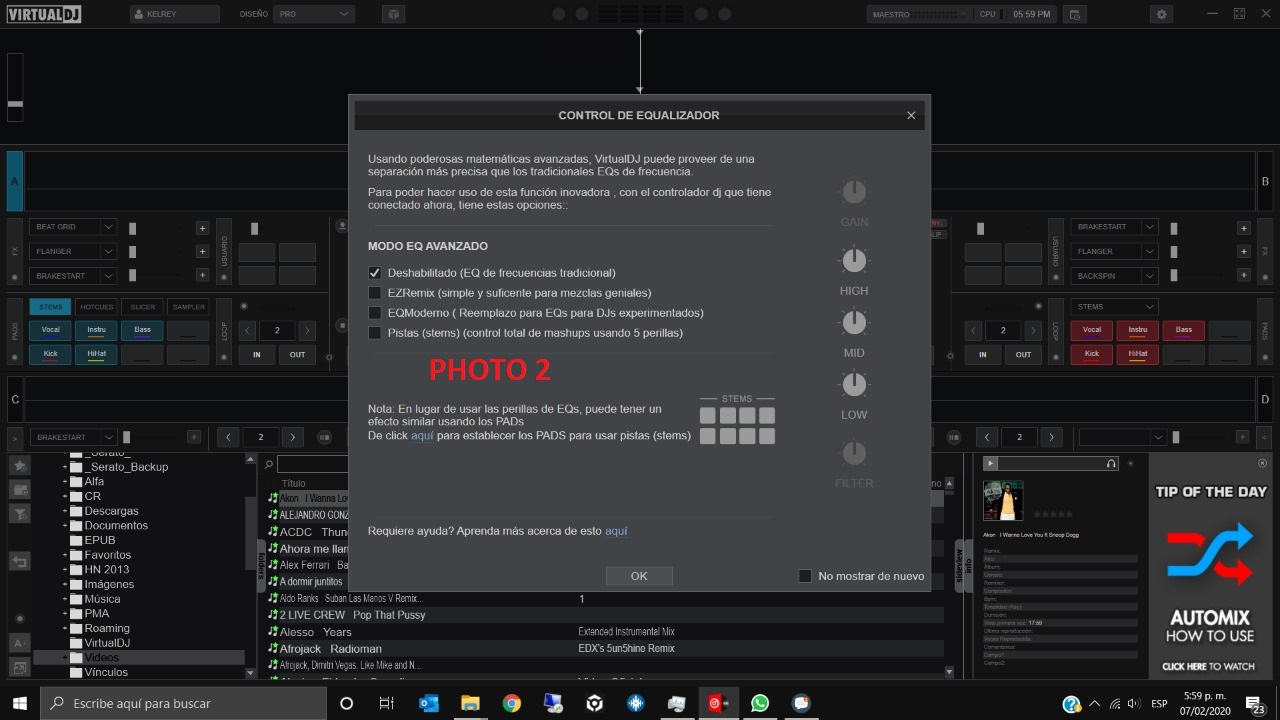1280x720 pixels.
Task: Open File Explorer from the taskbar
Action: coord(470,703)
